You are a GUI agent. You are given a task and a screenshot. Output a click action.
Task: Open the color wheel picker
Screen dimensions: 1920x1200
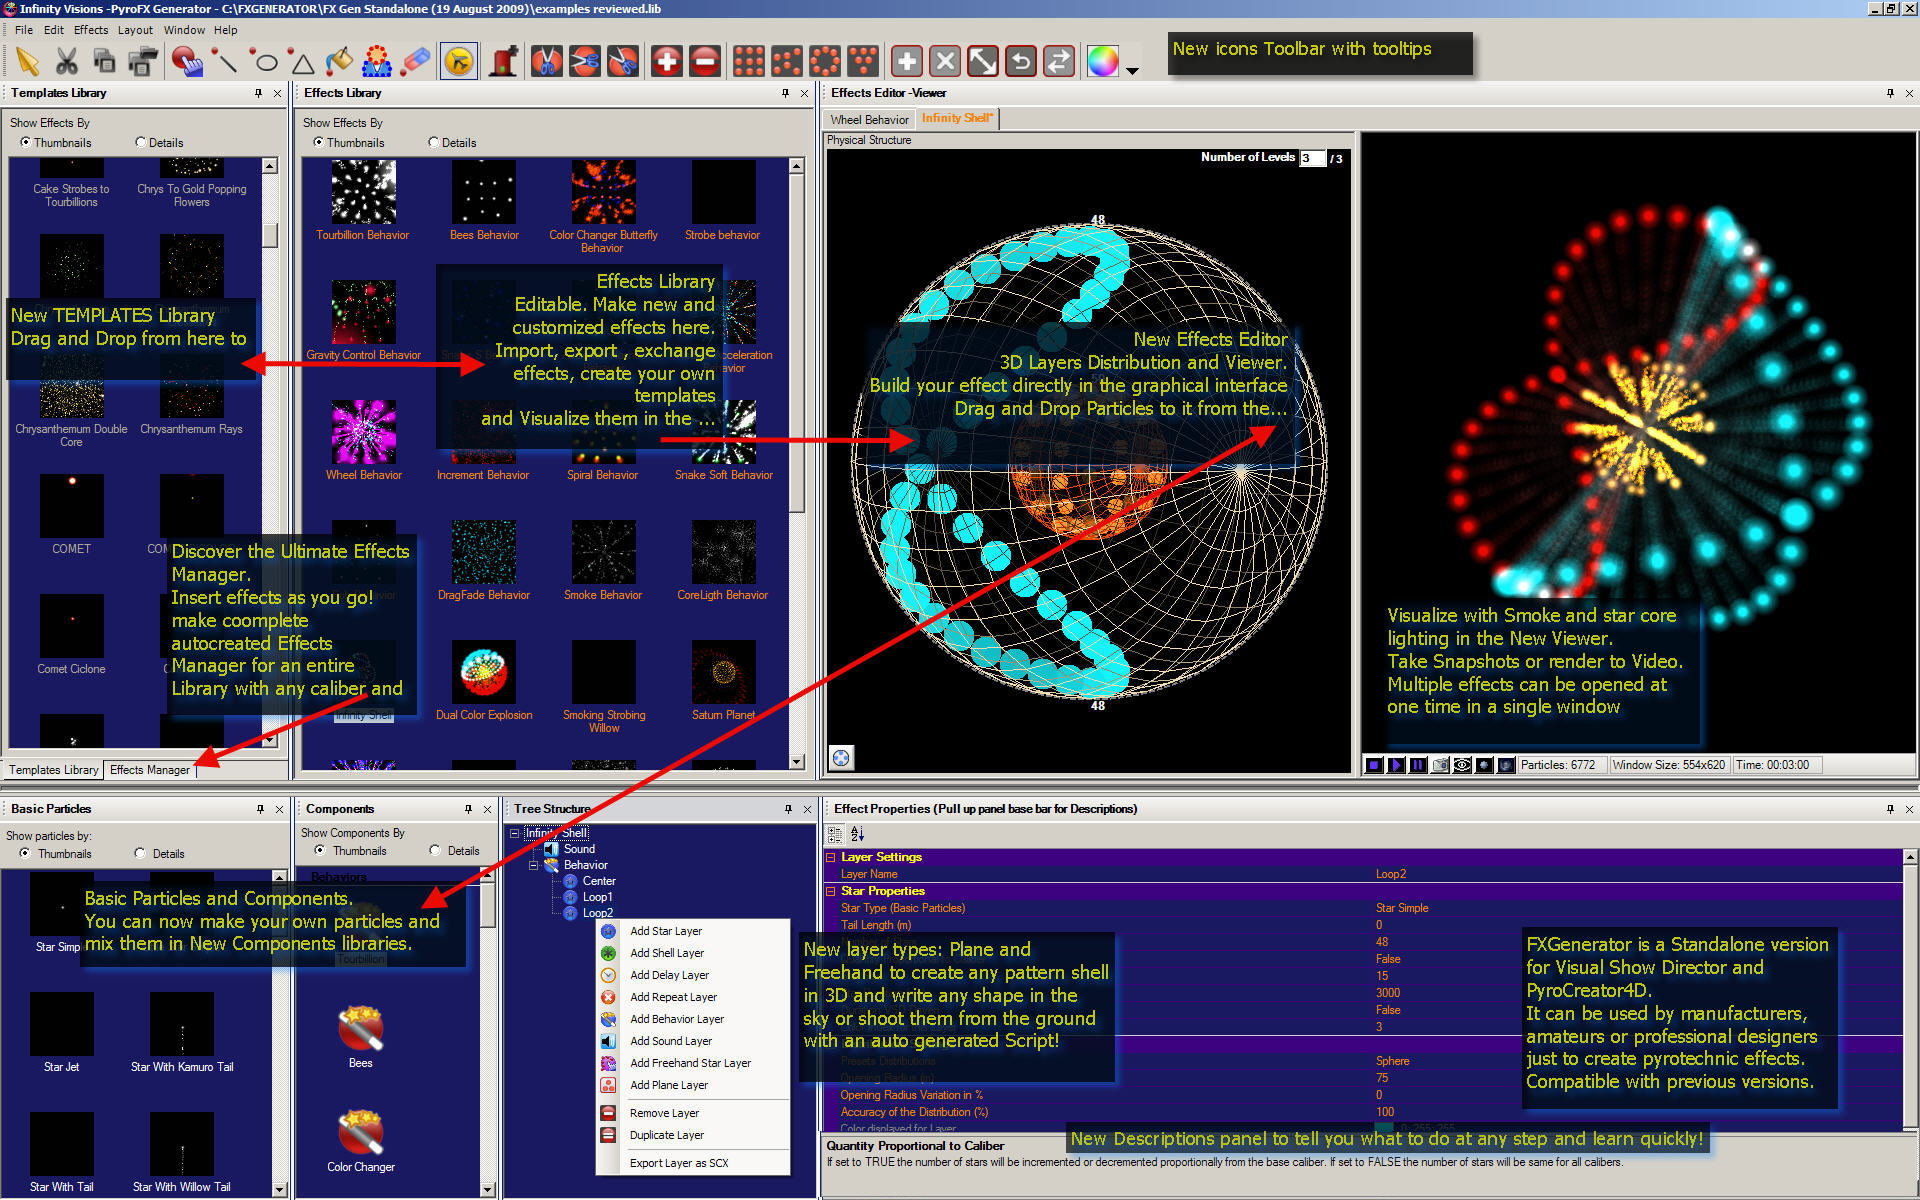coord(1103,62)
